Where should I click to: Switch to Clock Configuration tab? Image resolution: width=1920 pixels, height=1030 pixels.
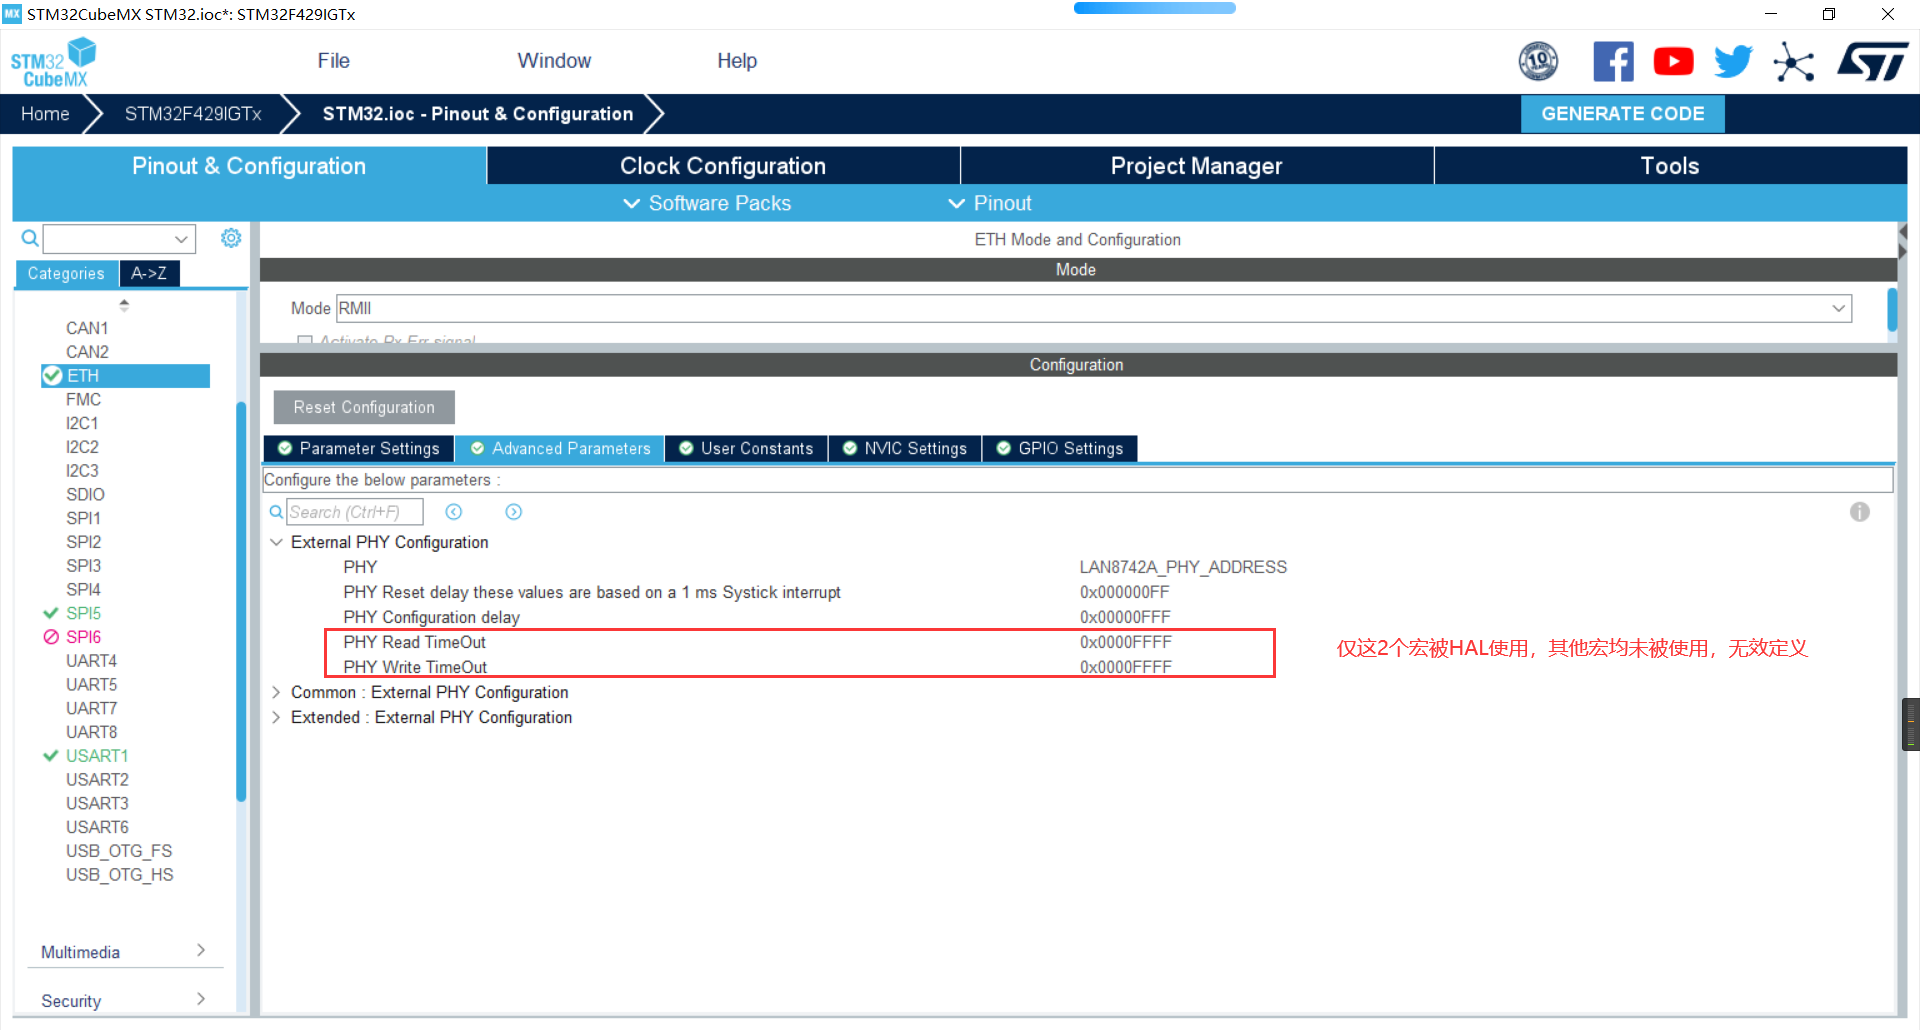[x=723, y=166]
